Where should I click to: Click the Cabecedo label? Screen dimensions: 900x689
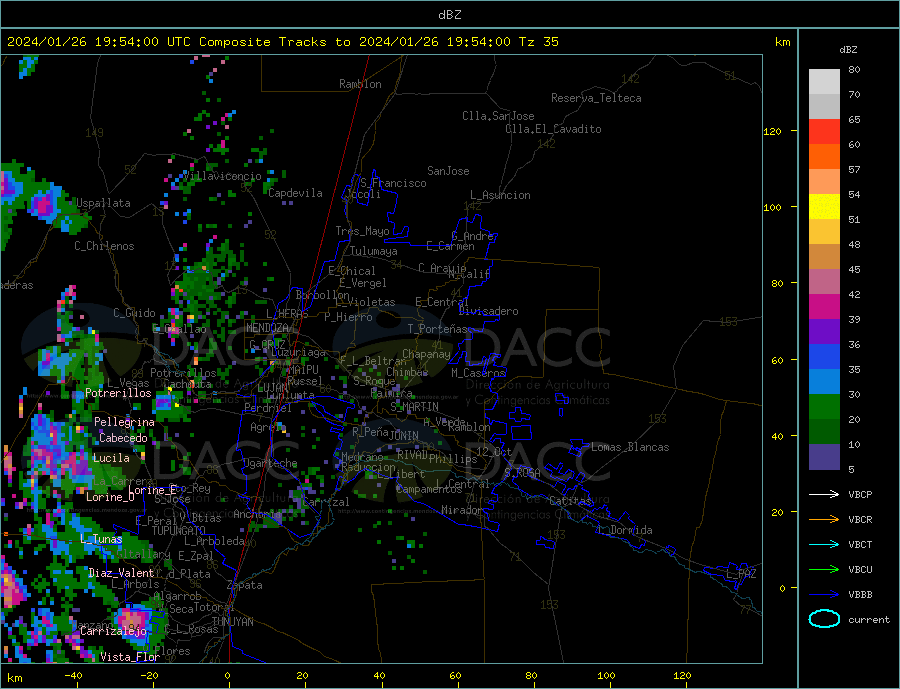[123, 438]
